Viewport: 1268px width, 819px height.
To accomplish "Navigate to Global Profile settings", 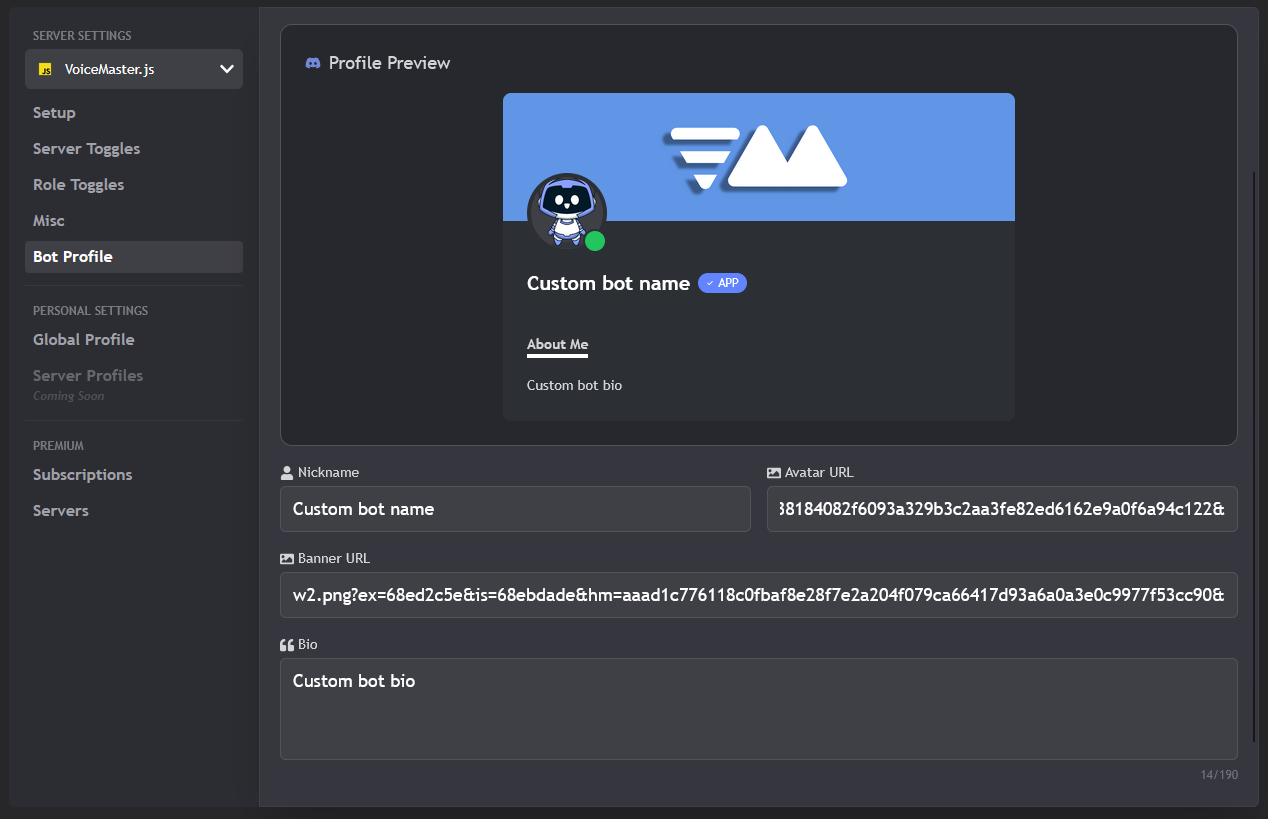I will 84,339.
